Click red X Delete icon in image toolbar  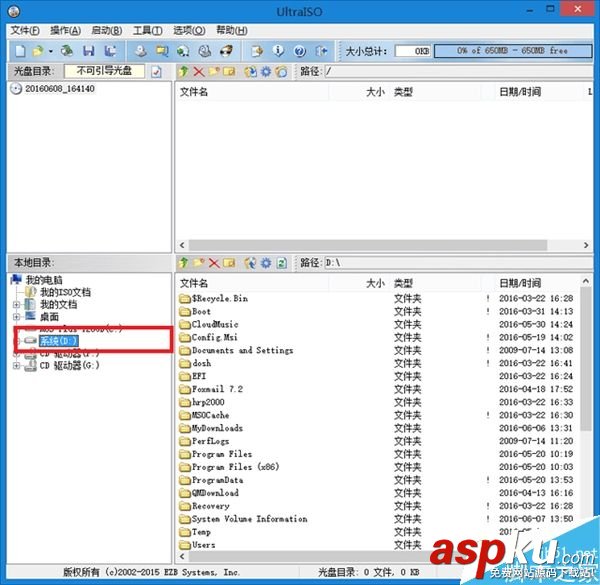[199, 72]
